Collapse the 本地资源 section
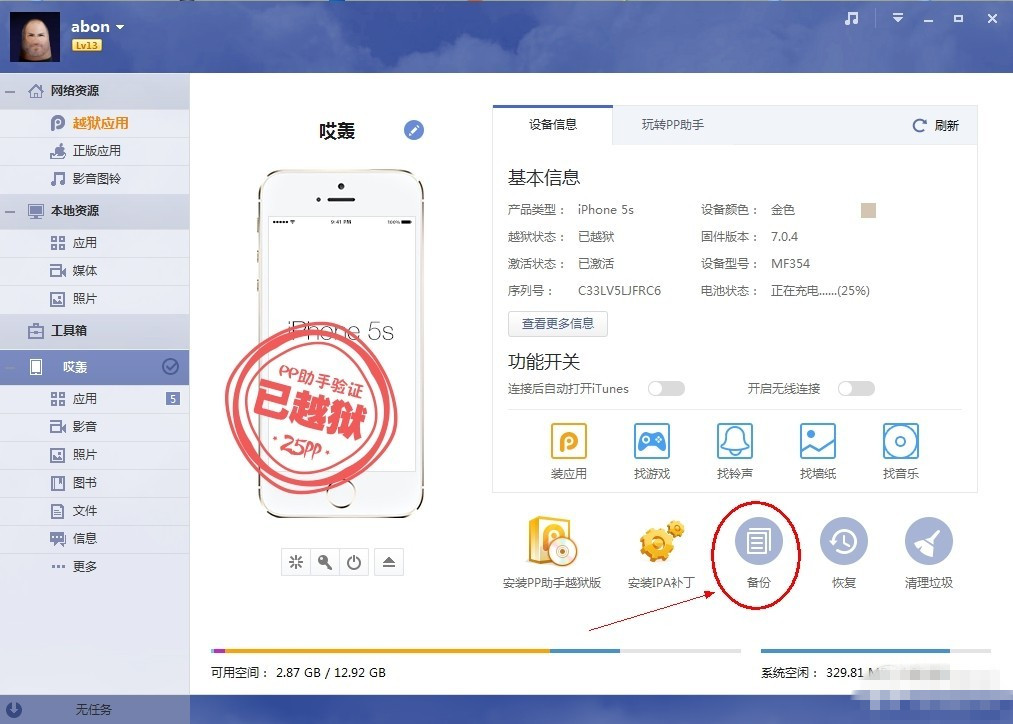Image resolution: width=1013 pixels, height=724 pixels. [x=9, y=211]
